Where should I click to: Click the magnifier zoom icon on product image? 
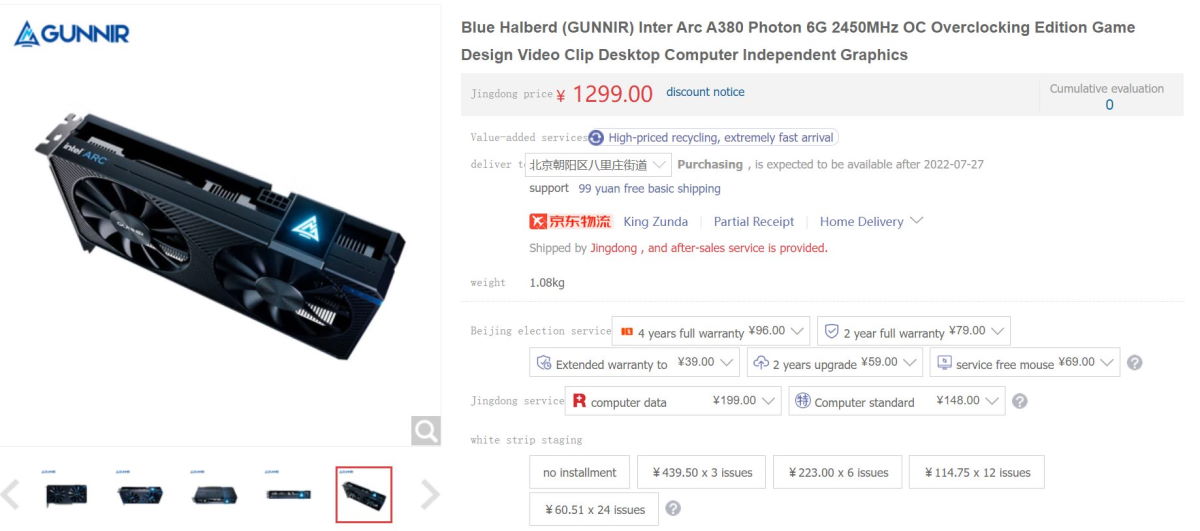coord(426,431)
